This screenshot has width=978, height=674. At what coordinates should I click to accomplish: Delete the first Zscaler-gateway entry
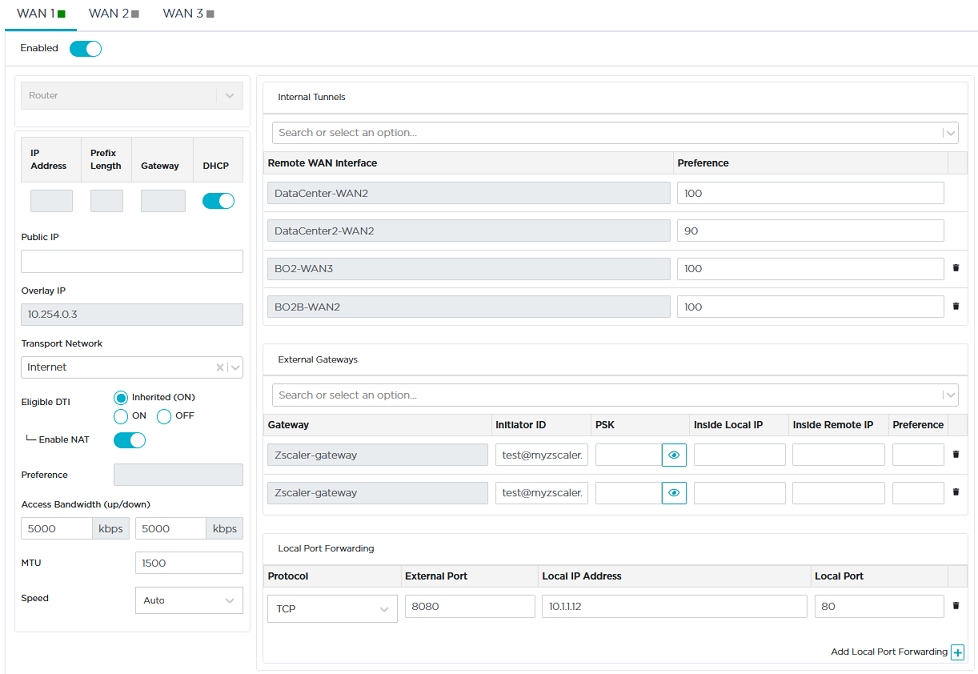(x=955, y=454)
